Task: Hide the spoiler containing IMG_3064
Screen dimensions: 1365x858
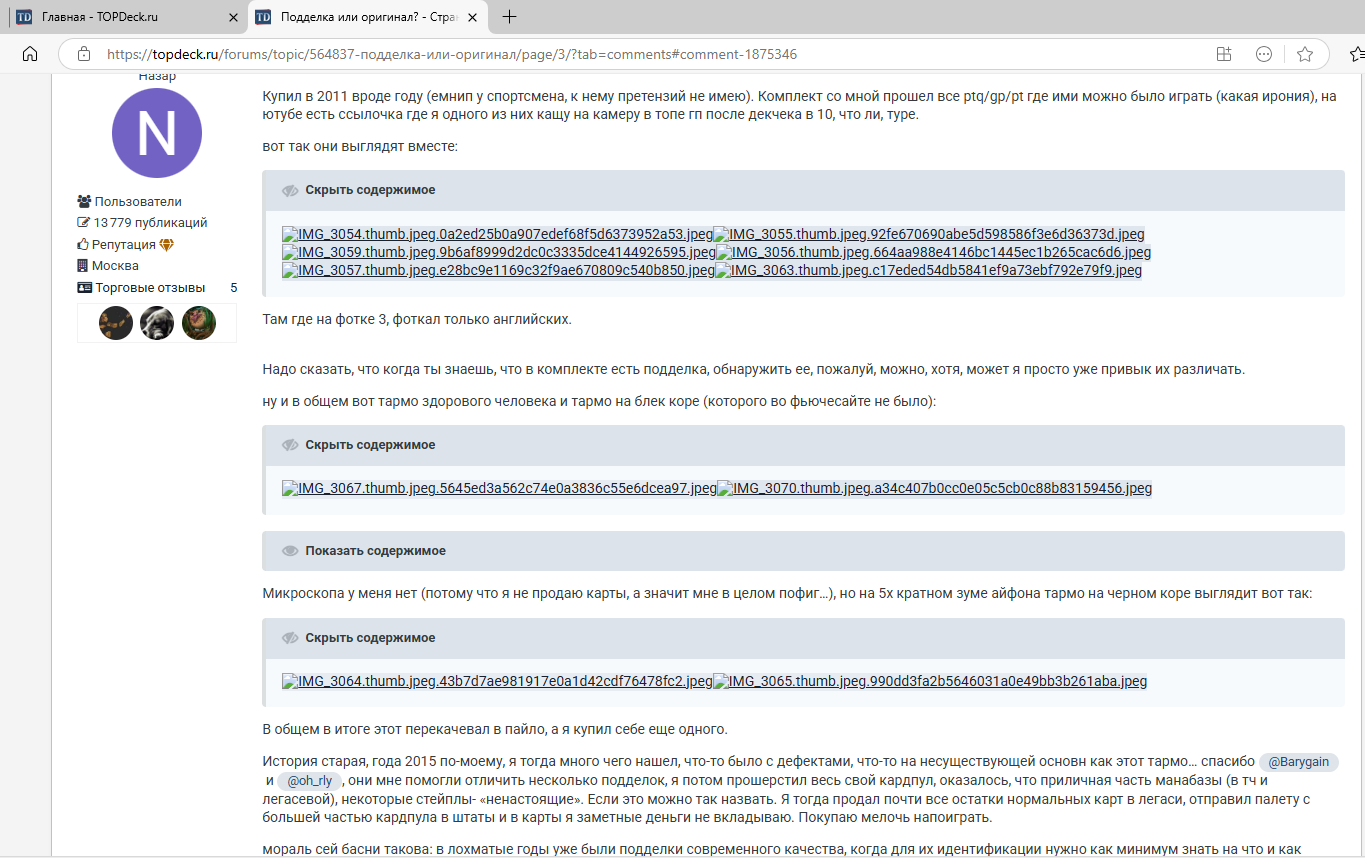Action: [x=370, y=638]
